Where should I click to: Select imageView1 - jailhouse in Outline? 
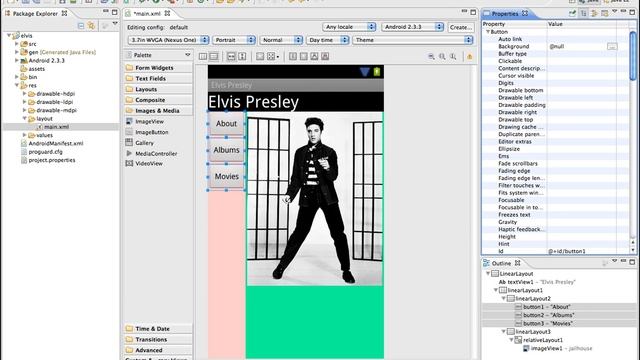click(x=562, y=348)
